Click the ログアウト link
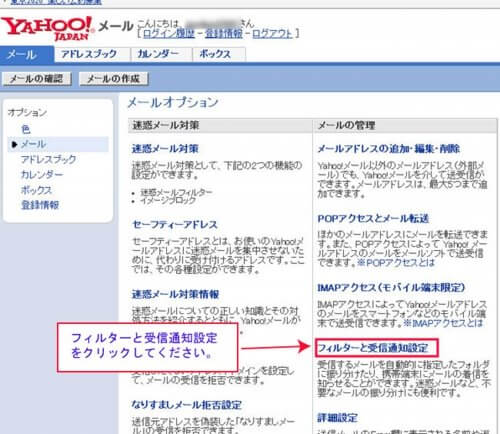 (x=272, y=33)
